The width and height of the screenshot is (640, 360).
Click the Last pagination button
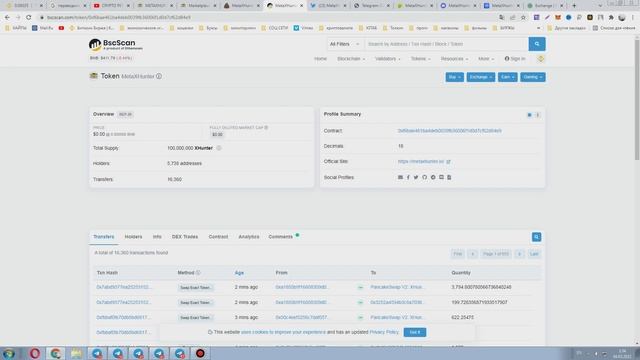534,254
